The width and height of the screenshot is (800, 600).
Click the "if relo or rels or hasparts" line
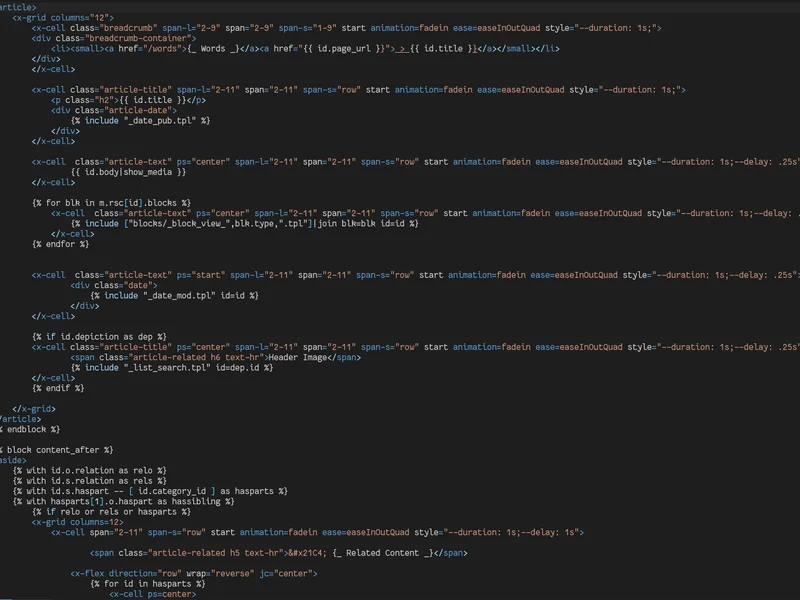click(111, 511)
